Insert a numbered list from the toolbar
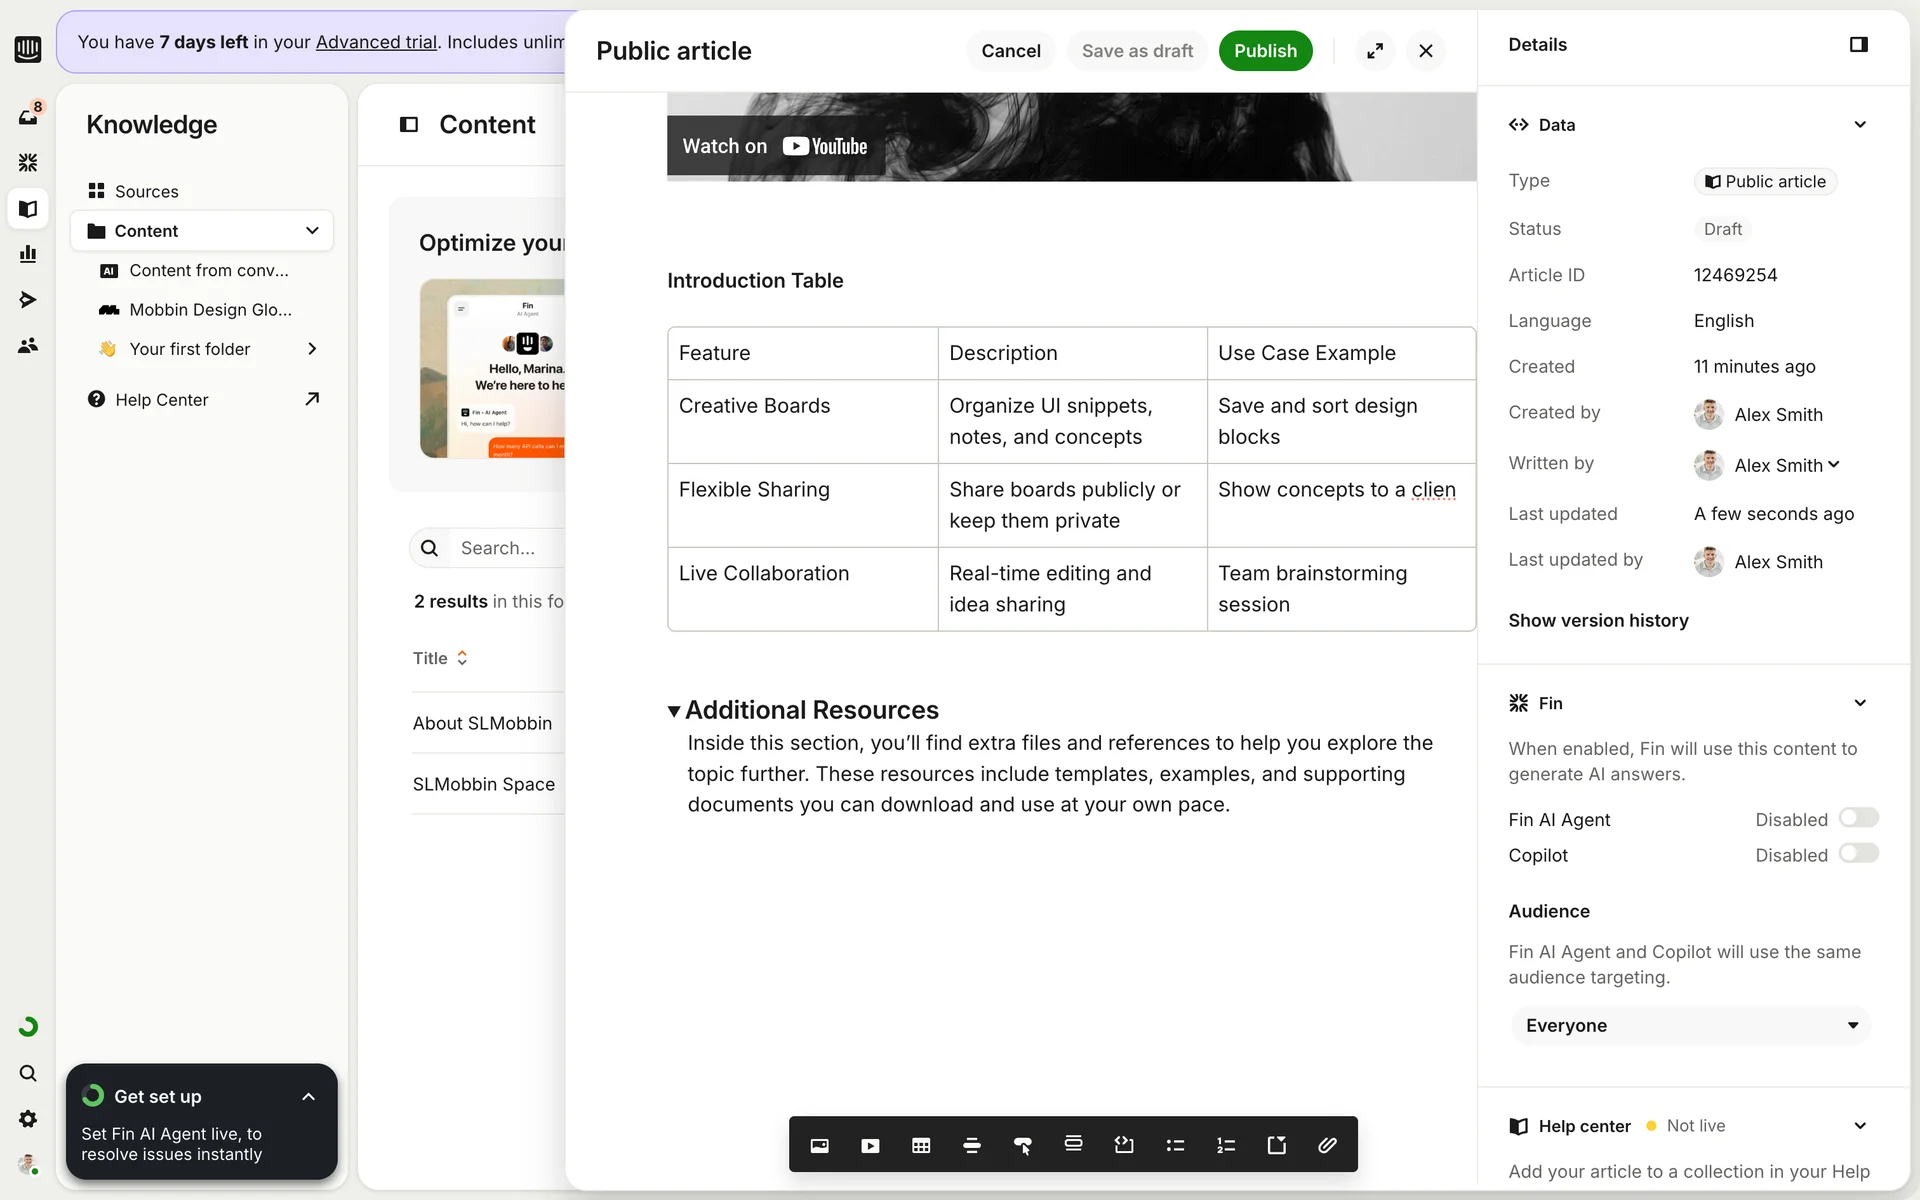The width and height of the screenshot is (1920, 1200). [x=1226, y=1145]
